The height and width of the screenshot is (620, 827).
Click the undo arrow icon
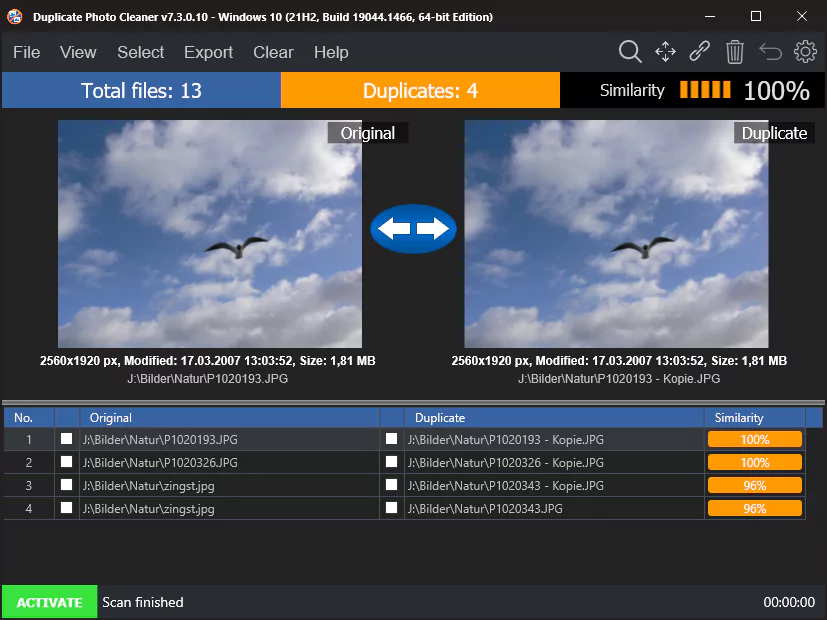[x=770, y=51]
